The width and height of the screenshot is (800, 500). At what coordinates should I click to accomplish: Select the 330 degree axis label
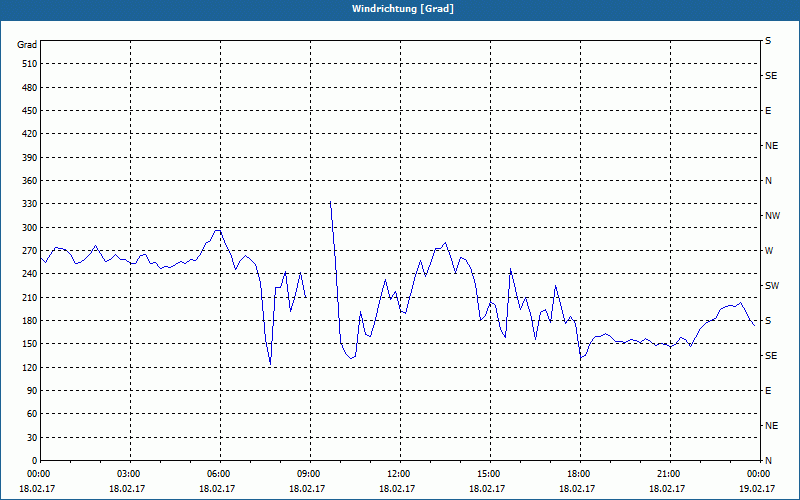click(30, 204)
